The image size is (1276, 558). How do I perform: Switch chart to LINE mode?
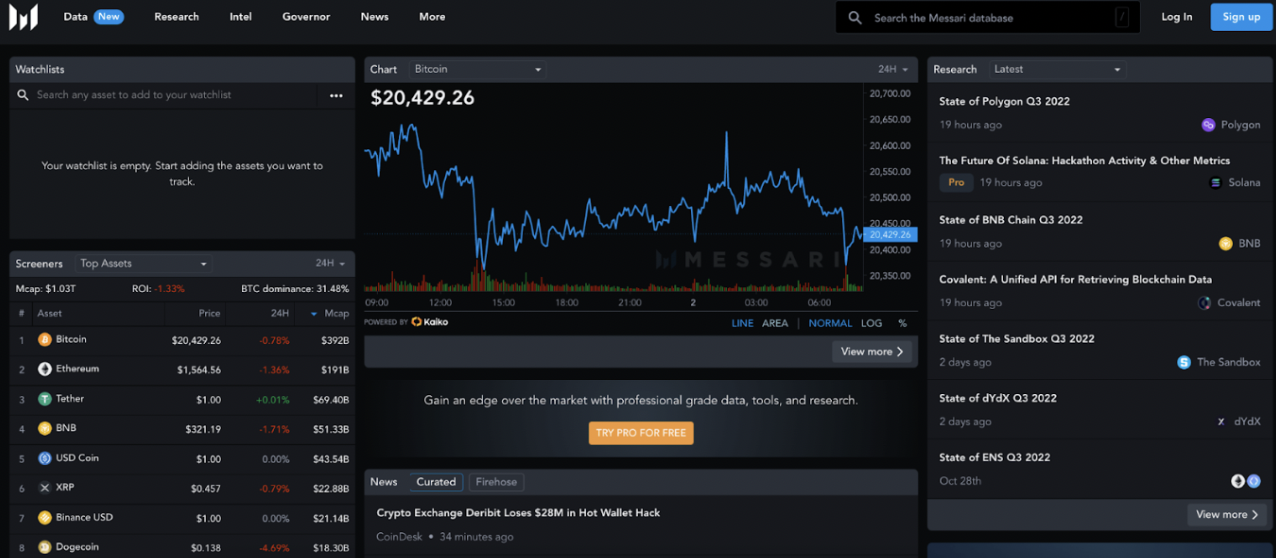pos(742,323)
